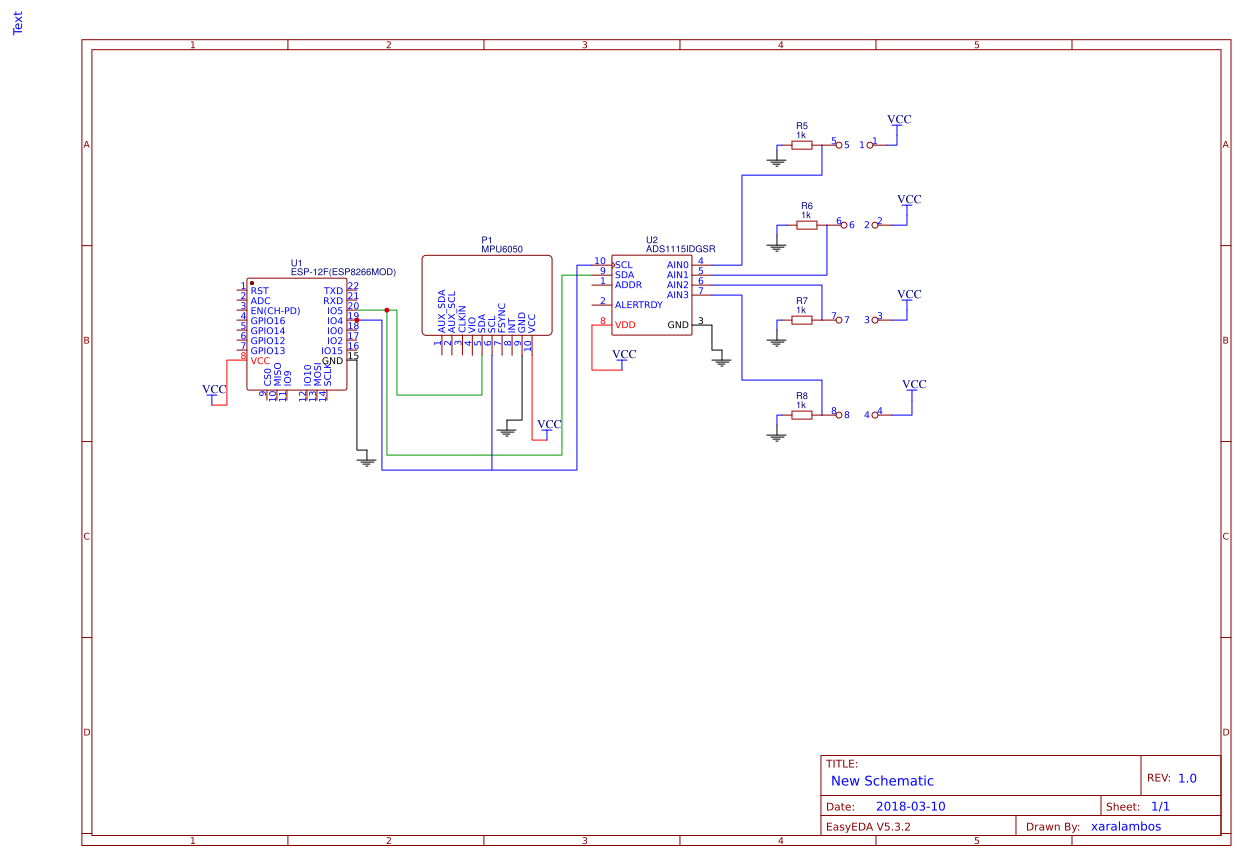Select the P1 MPU6050 module body
The height and width of the screenshot is (856, 1241).
pos(487,295)
